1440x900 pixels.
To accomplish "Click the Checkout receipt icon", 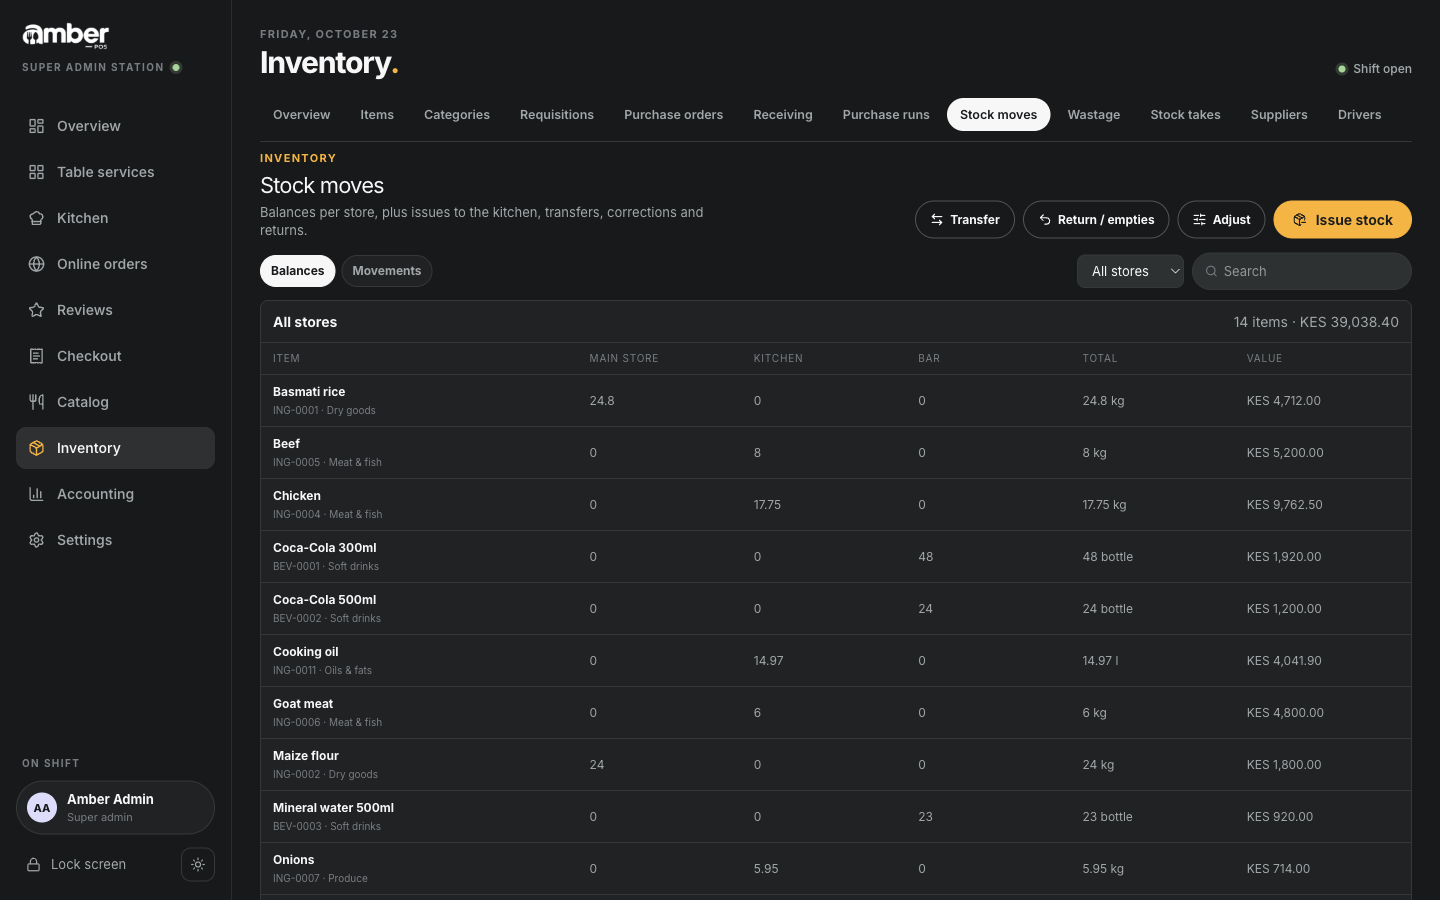I will coord(36,356).
